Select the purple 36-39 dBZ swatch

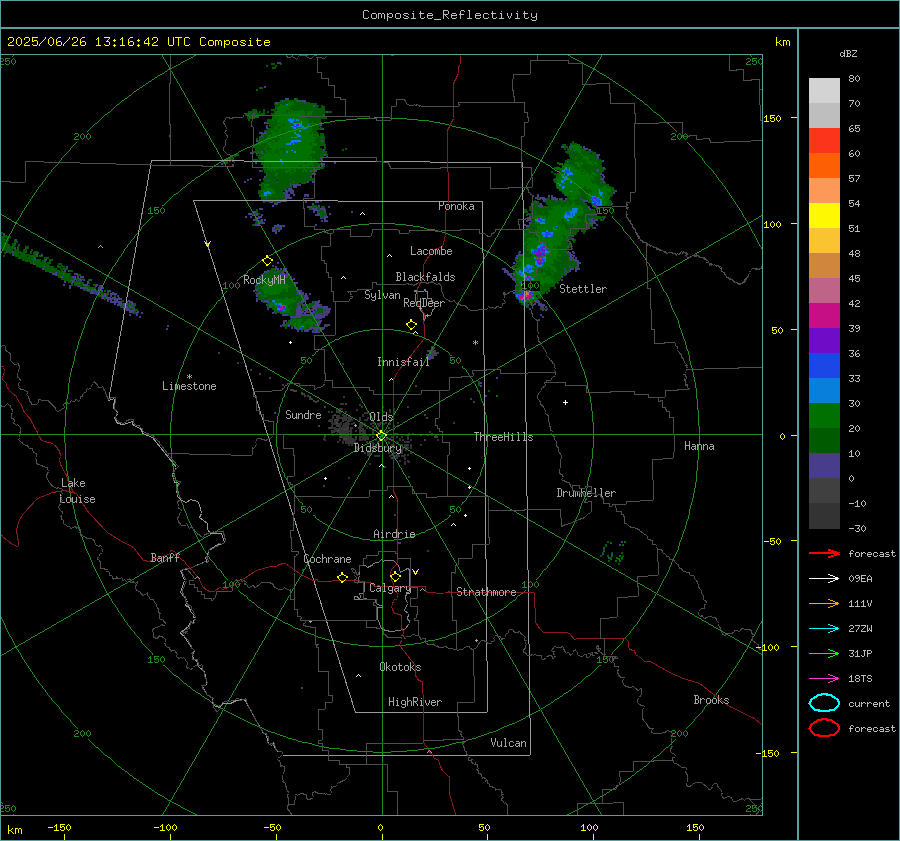[x=824, y=340]
